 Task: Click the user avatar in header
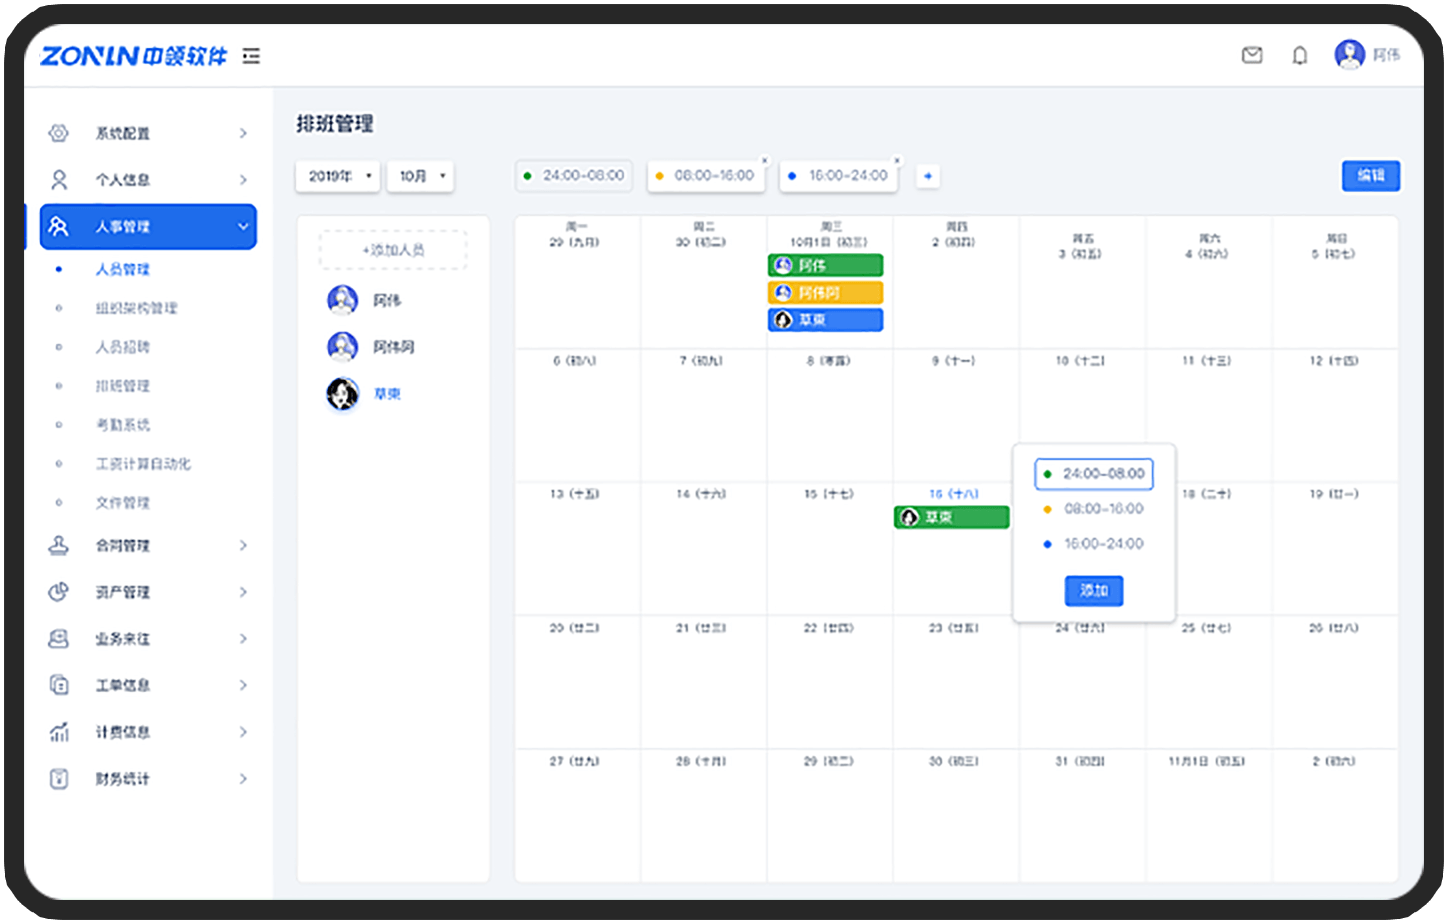[1349, 54]
